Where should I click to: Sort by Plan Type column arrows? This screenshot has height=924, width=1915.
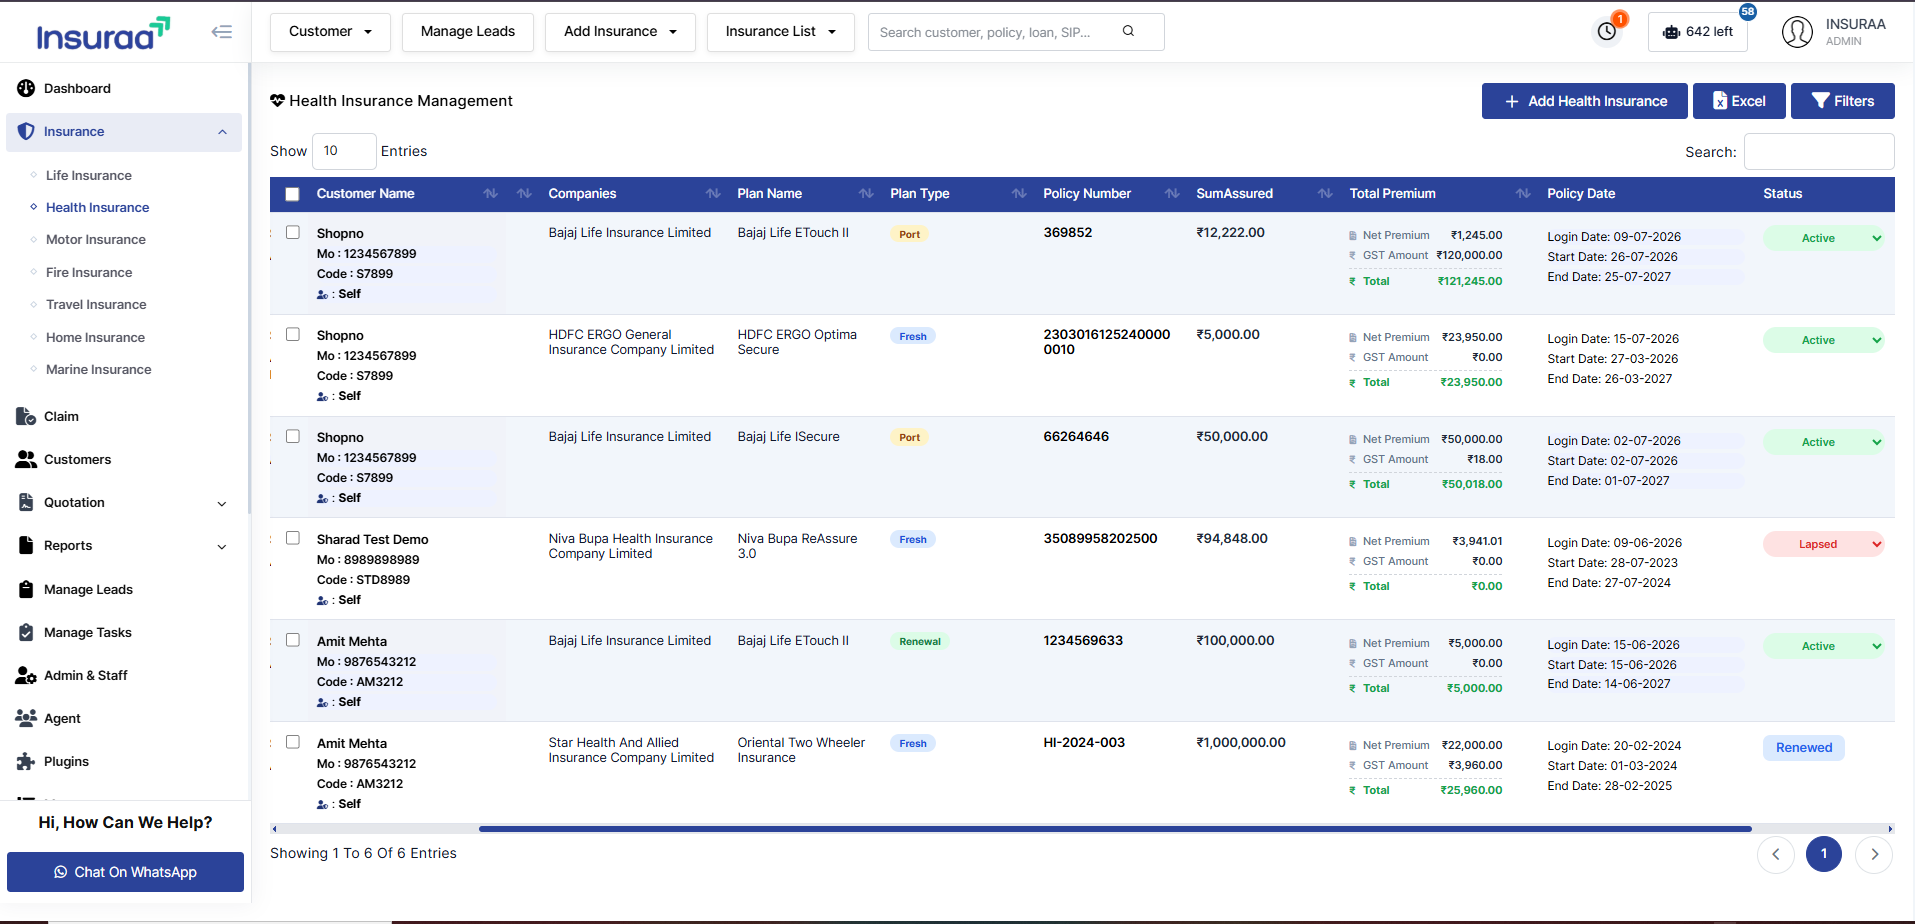pos(1019,194)
